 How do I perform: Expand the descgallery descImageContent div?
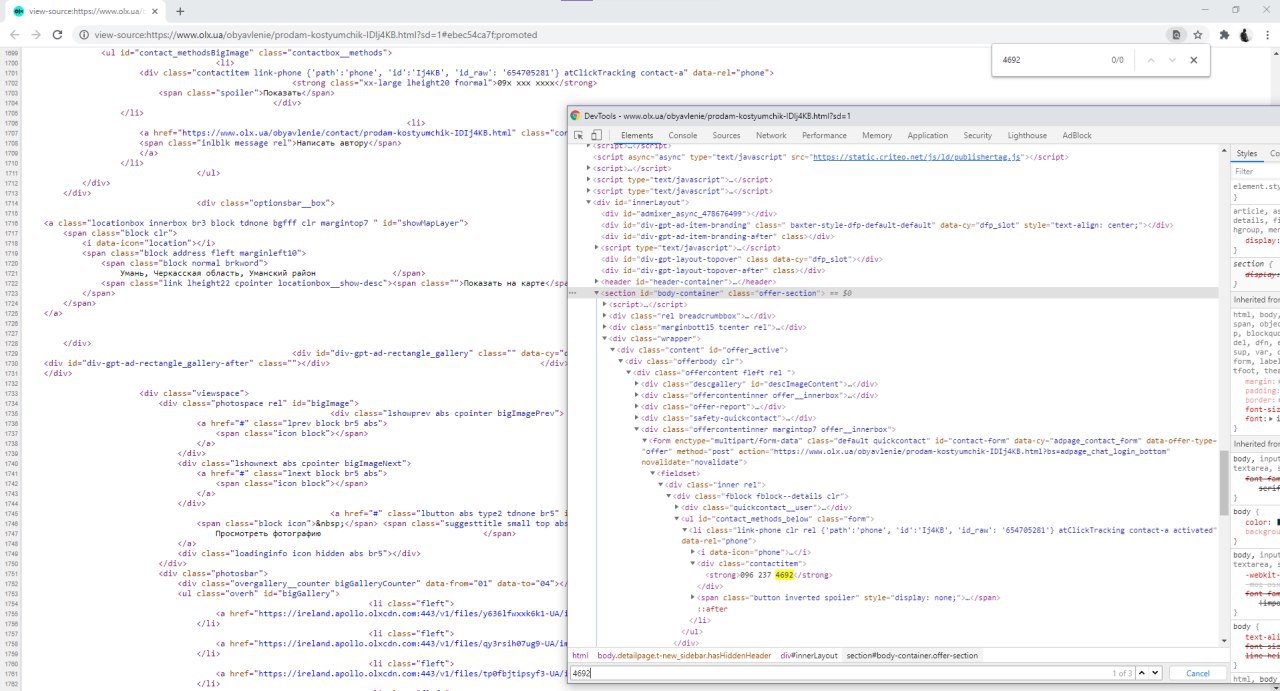637,383
